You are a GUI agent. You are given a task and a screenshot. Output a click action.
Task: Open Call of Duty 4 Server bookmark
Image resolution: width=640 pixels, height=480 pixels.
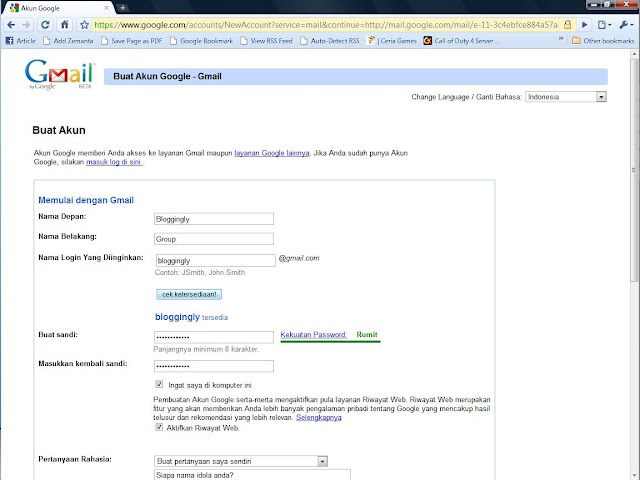pyautogui.click(x=461, y=41)
